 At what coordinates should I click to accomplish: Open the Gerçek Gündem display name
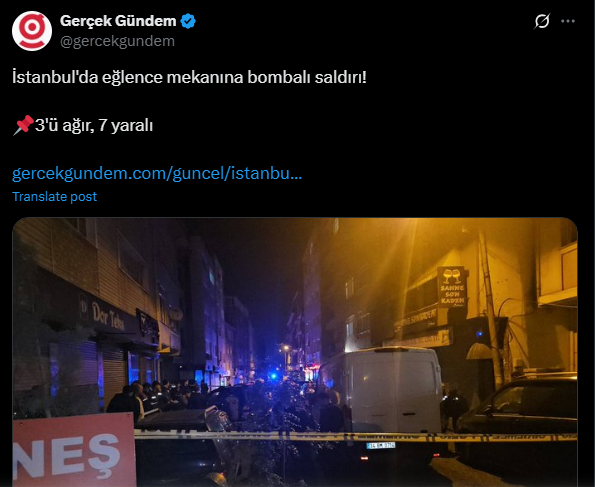[x=118, y=21]
